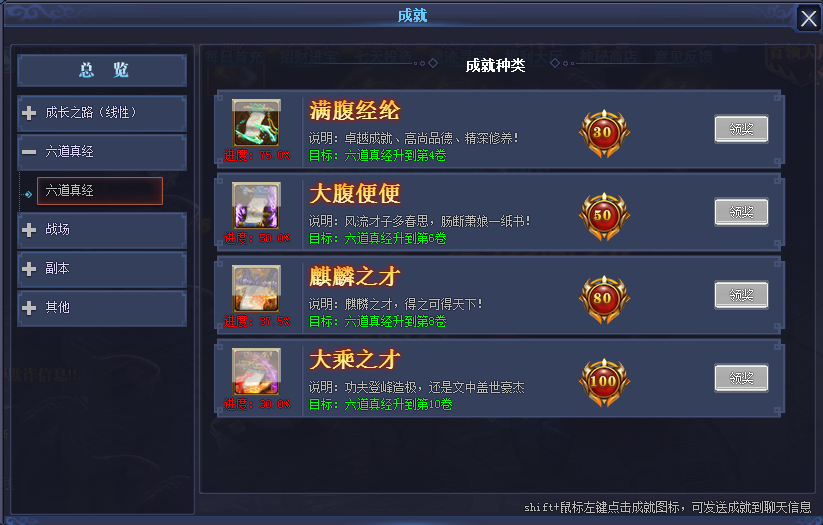Click the 麒麟之才 achievement icon
This screenshot has height=525, width=823.
pos(256,289)
